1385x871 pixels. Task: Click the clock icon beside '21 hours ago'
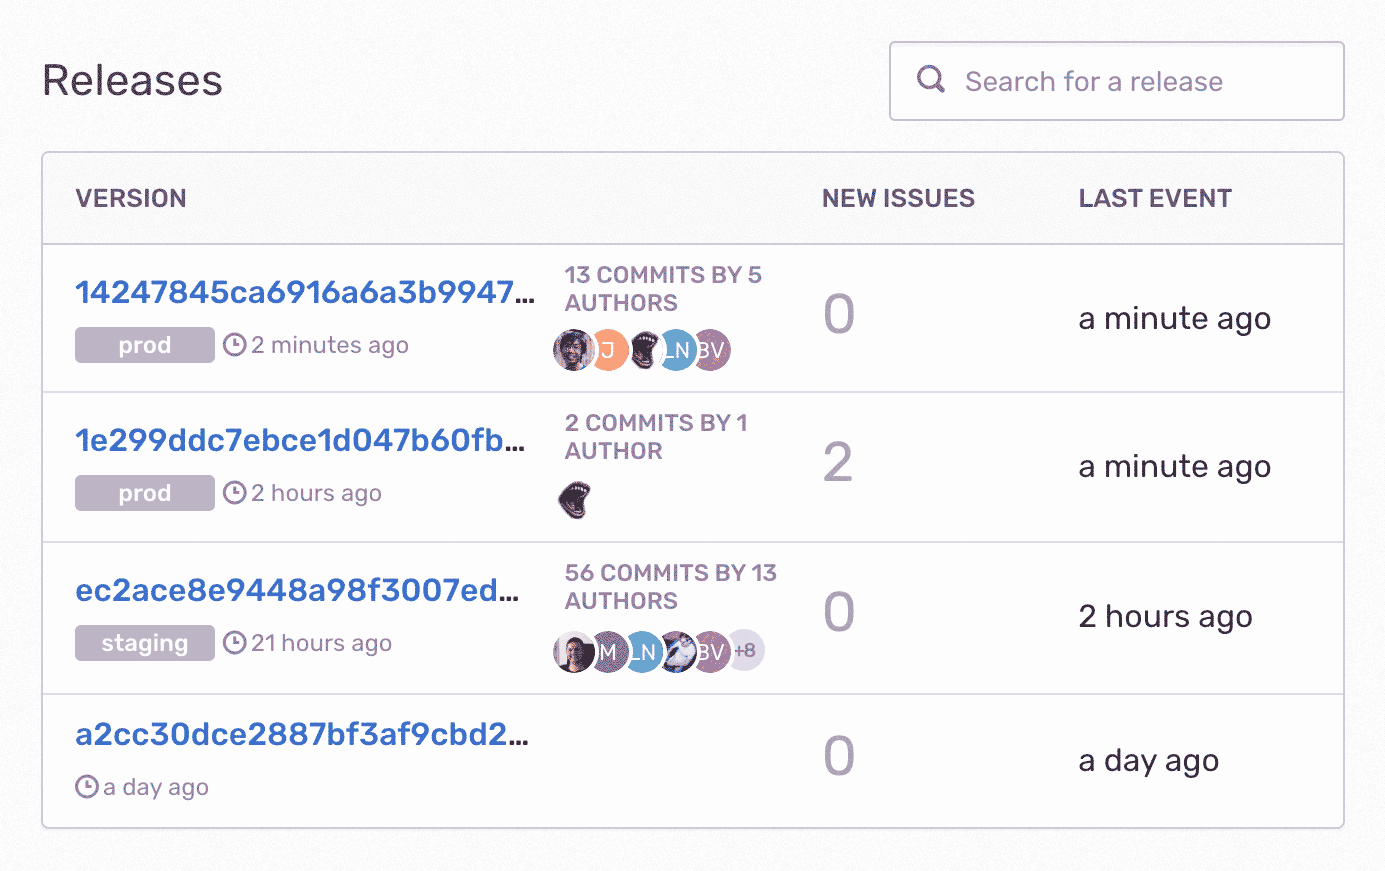click(234, 643)
